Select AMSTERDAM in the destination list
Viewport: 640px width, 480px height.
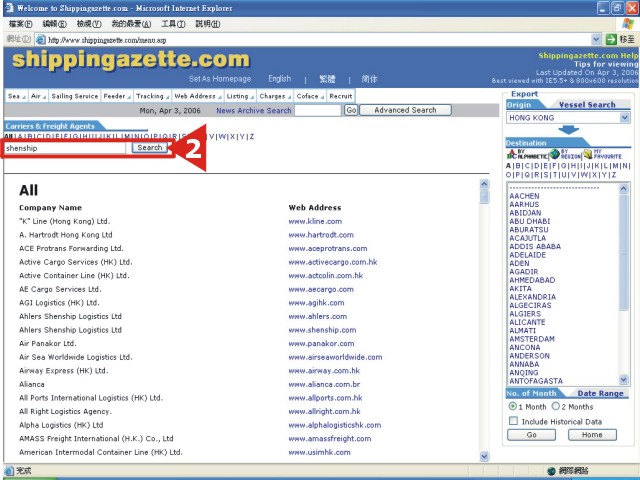point(532,339)
